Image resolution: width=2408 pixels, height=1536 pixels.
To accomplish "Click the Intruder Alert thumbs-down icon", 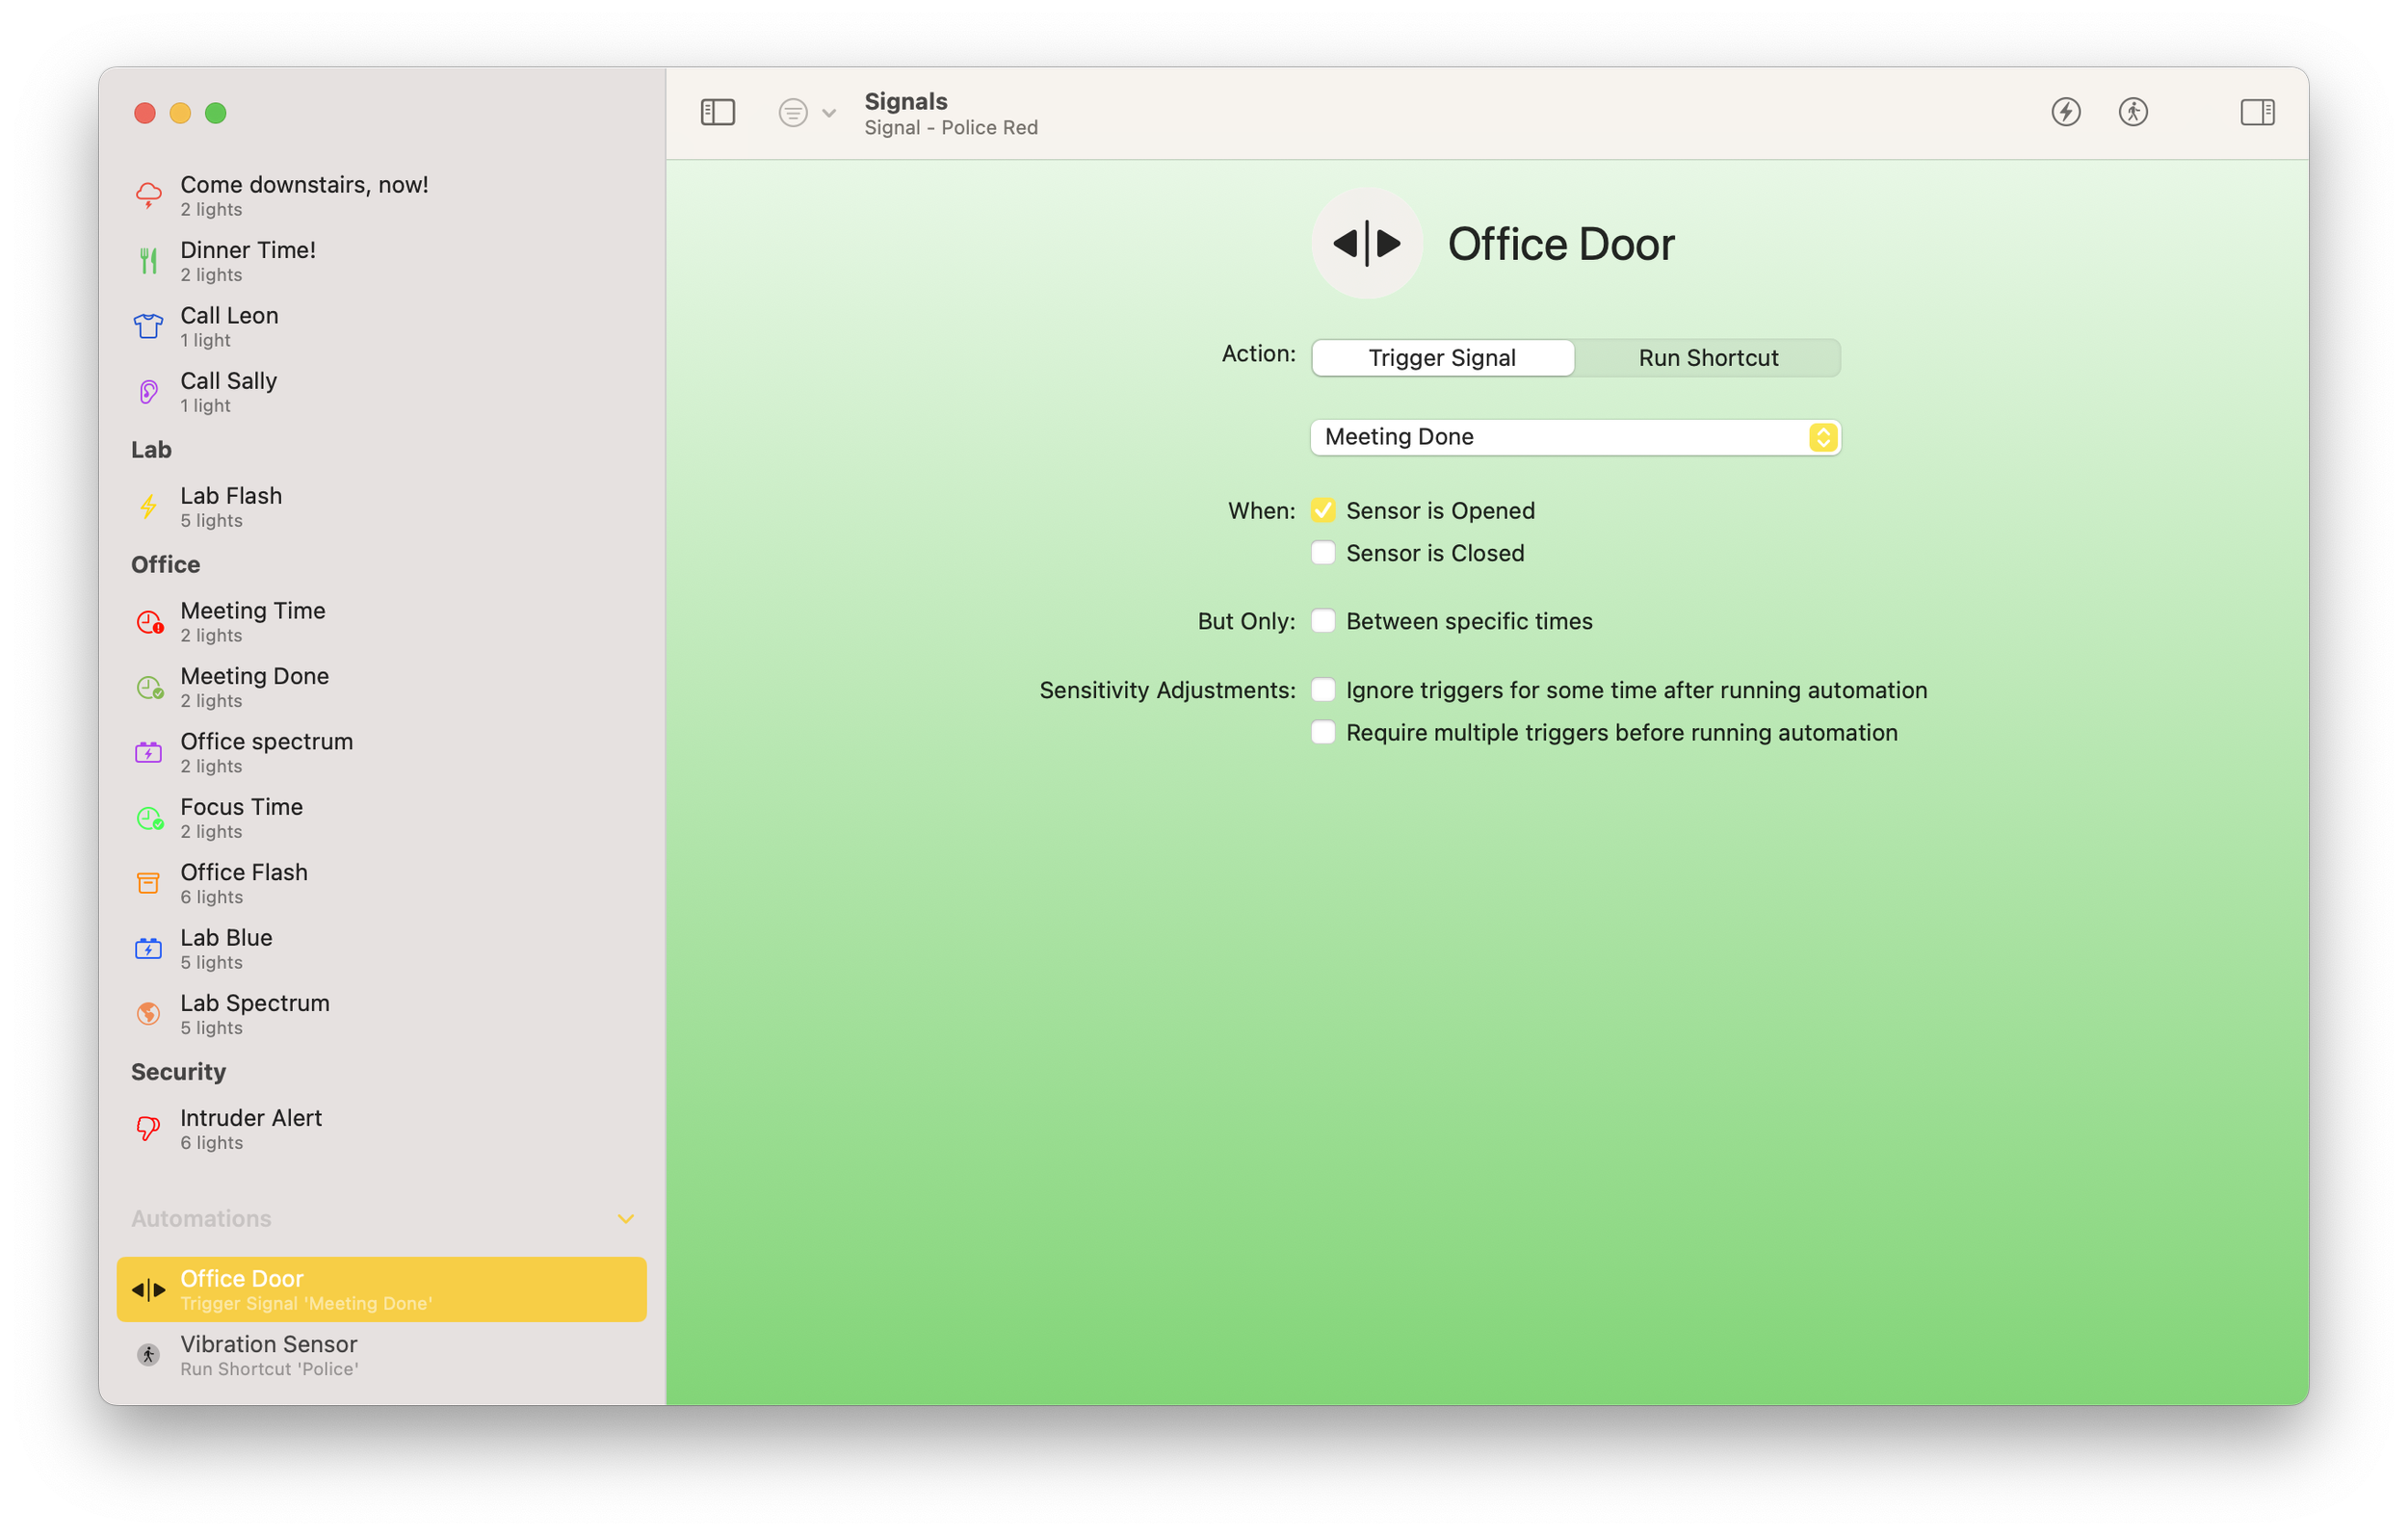I will [x=148, y=1128].
